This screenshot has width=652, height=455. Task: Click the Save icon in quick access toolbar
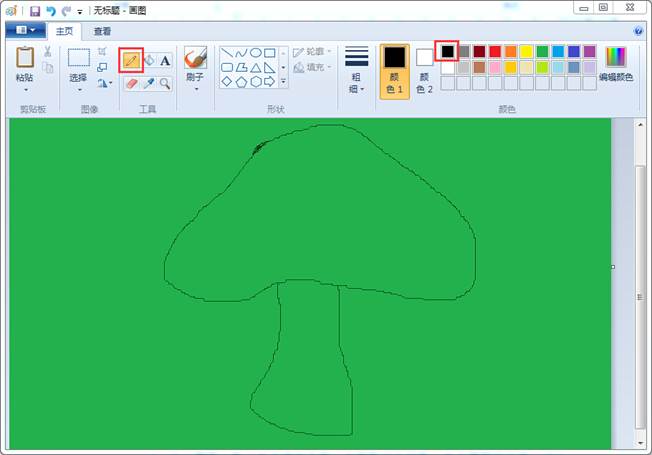(x=35, y=11)
